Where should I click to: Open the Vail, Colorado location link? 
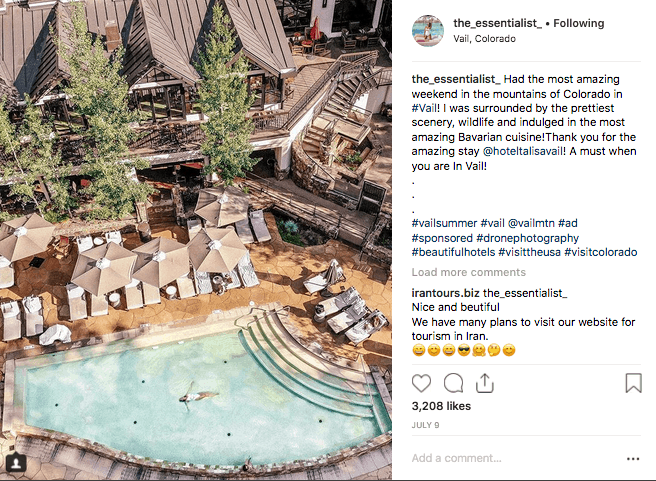[484, 39]
